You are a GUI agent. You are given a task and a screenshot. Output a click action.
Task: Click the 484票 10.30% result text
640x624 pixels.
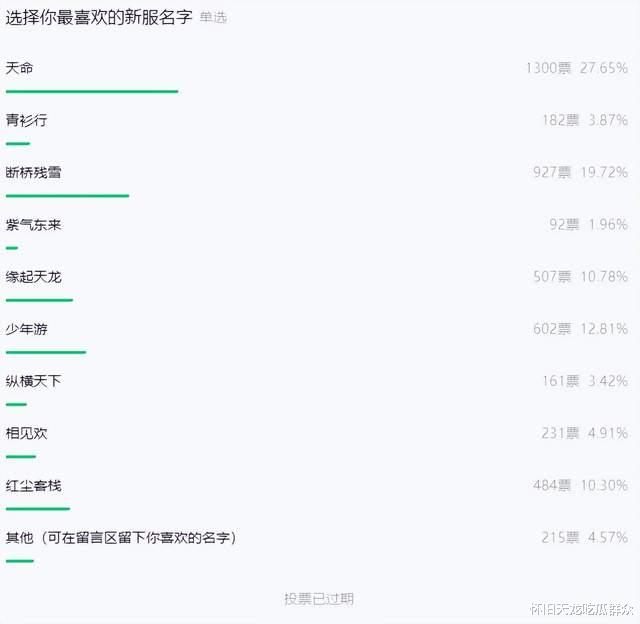[x=580, y=486]
